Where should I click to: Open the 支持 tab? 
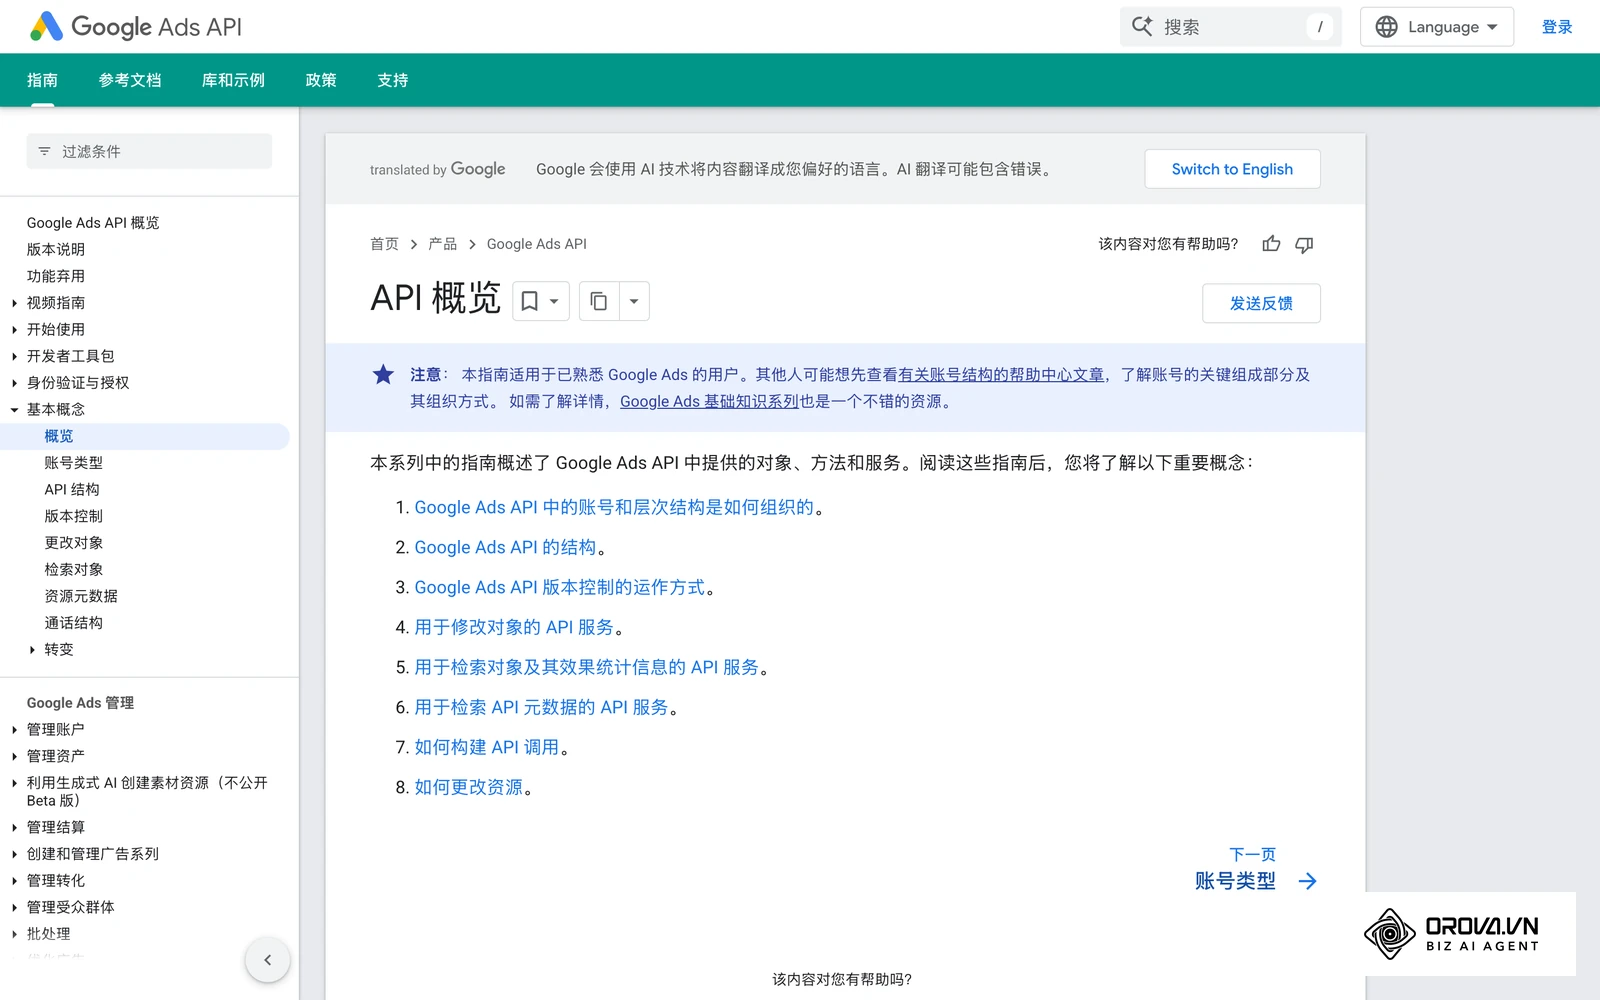(x=393, y=80)
